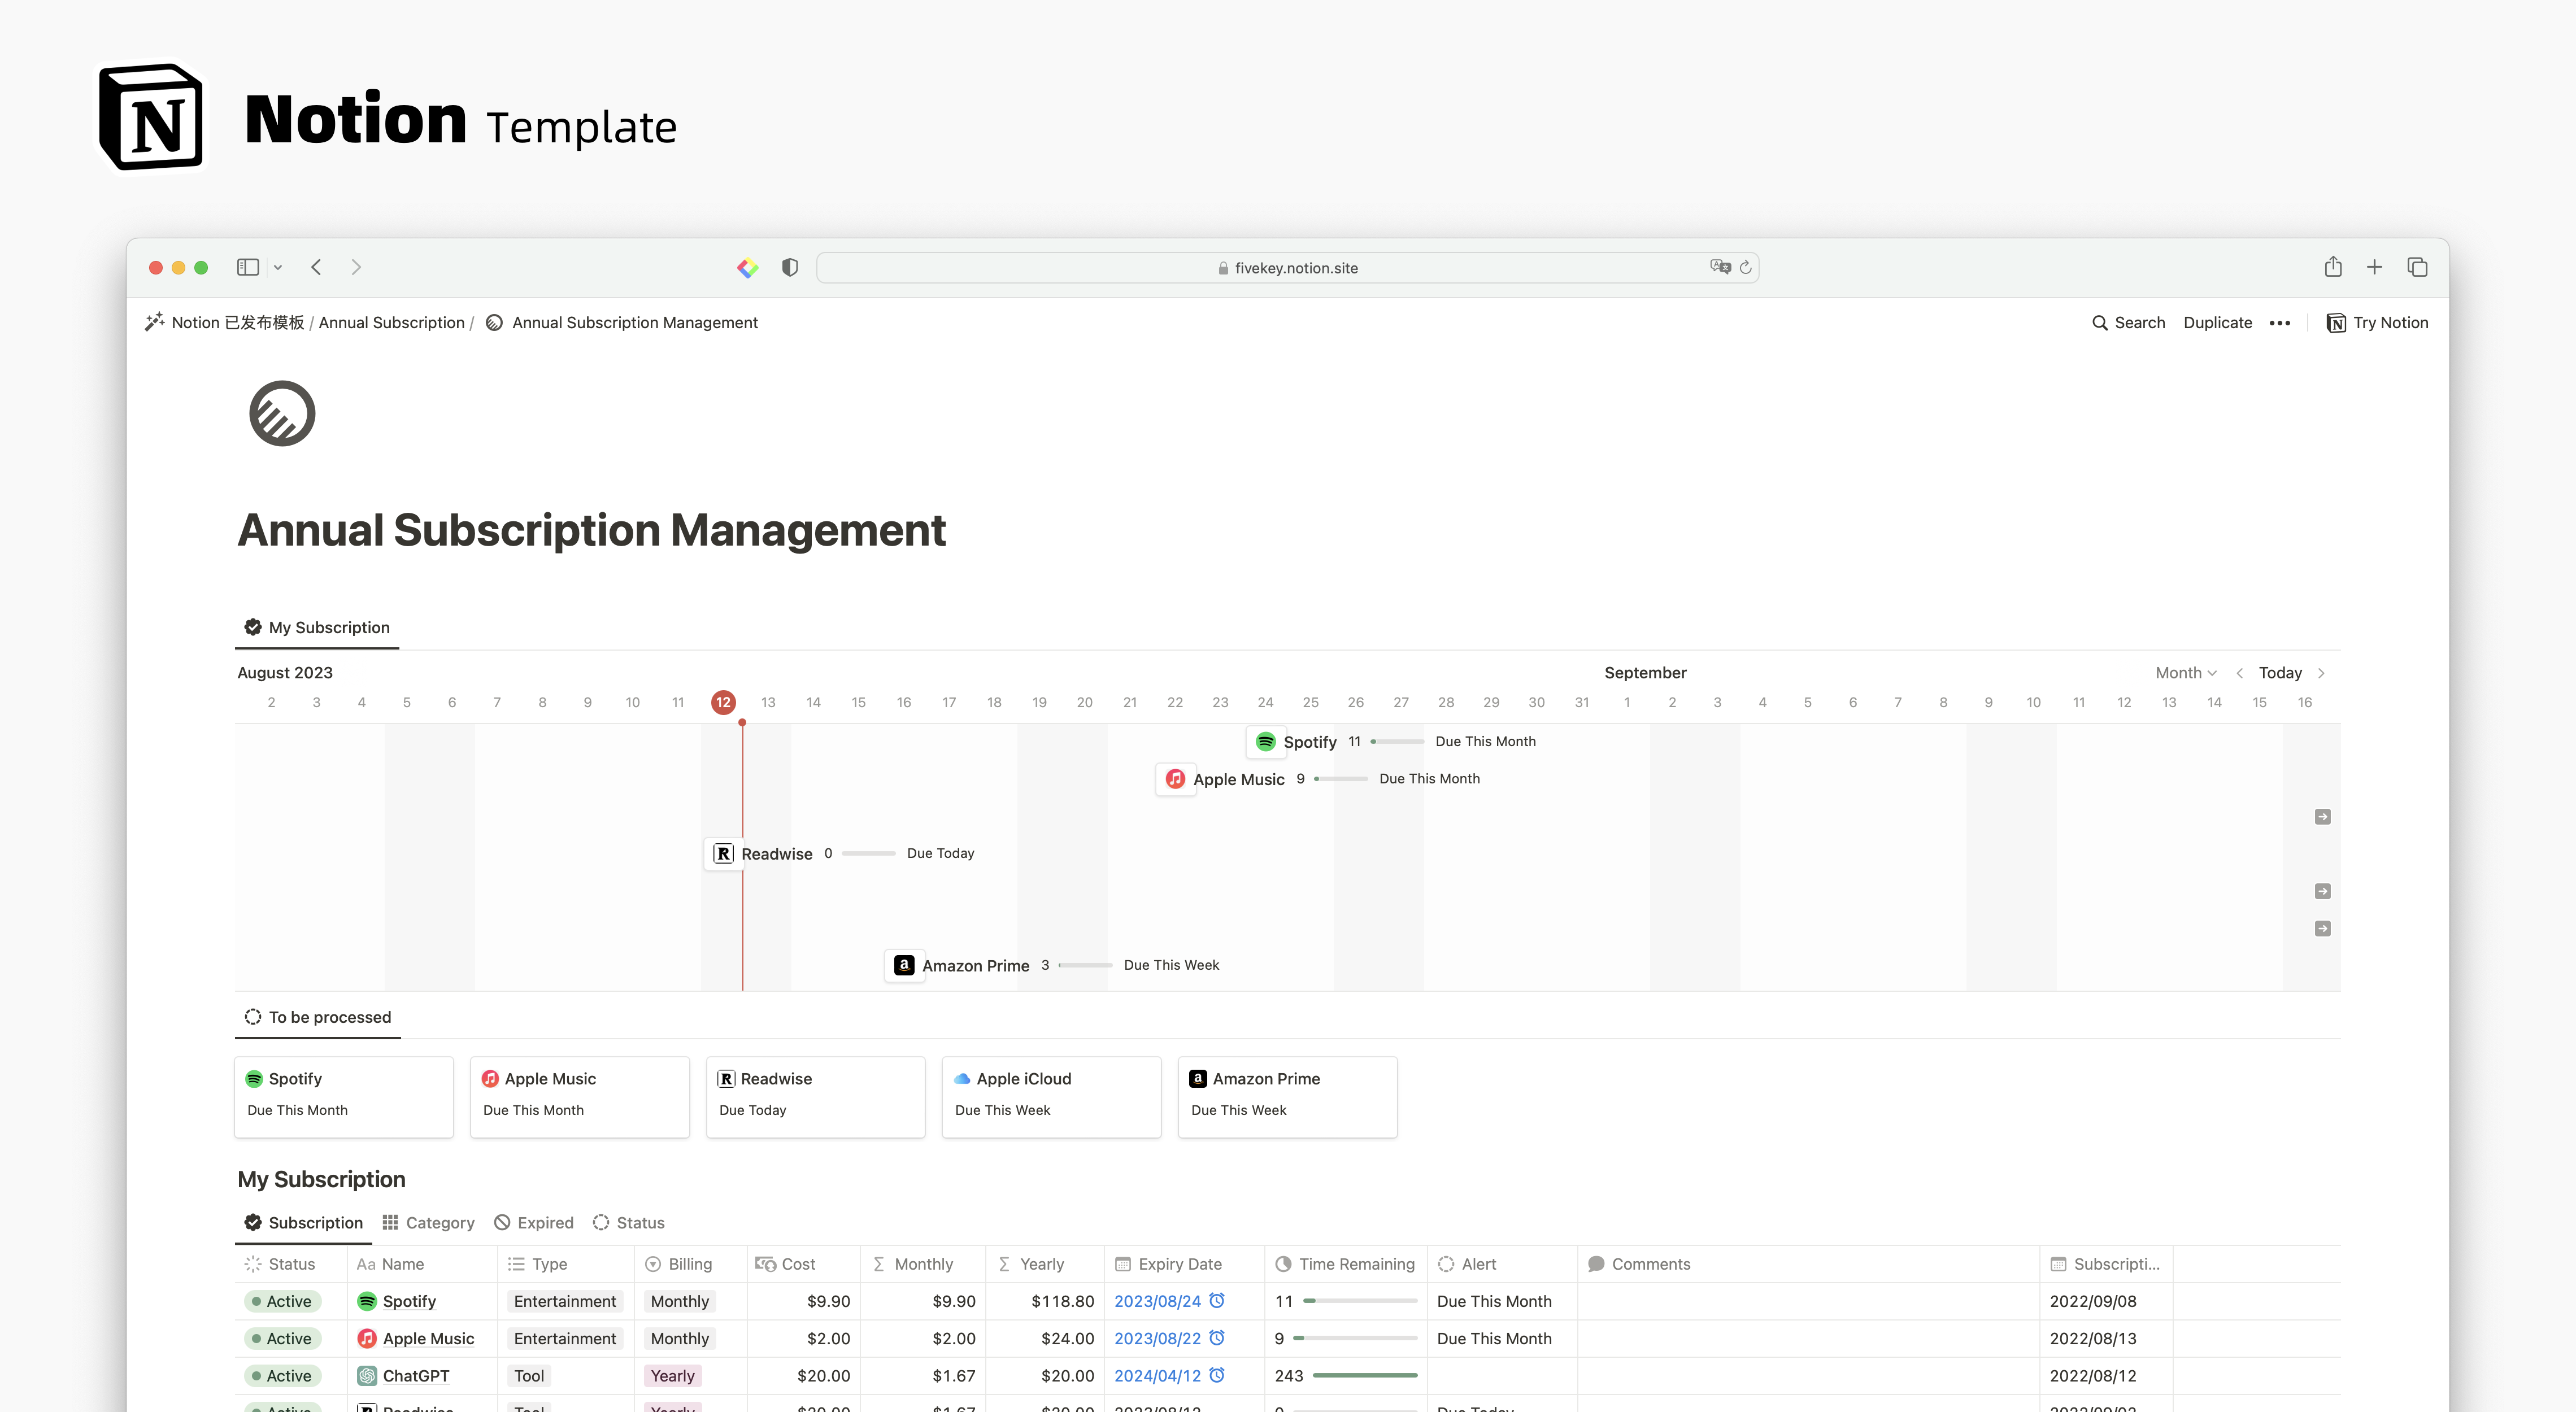
Task: Open the Safari share icon
Action: pyautogui.click(x=2333, y=266)
